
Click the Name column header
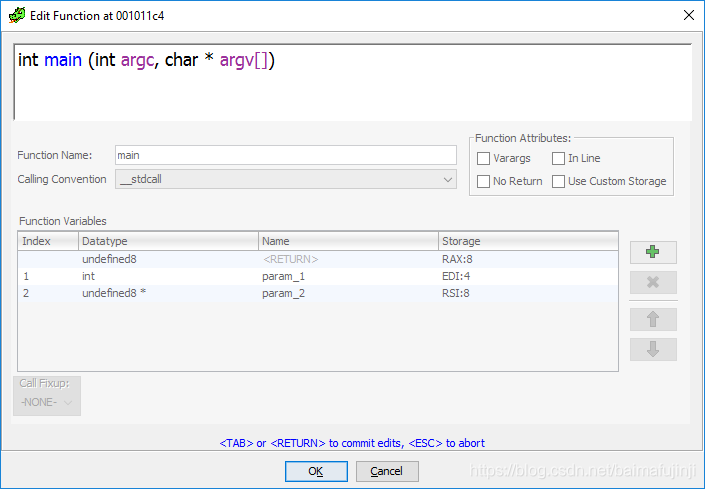(x=348, y=241)
